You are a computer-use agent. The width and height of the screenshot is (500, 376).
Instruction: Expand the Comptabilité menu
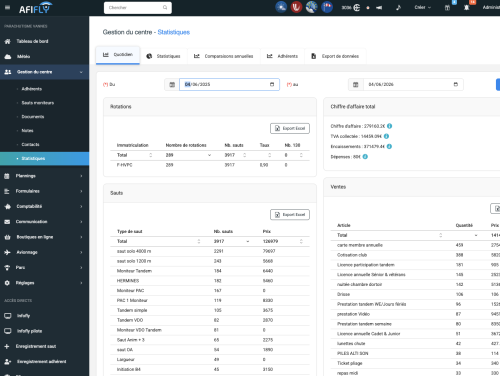(x=44, y=206)
